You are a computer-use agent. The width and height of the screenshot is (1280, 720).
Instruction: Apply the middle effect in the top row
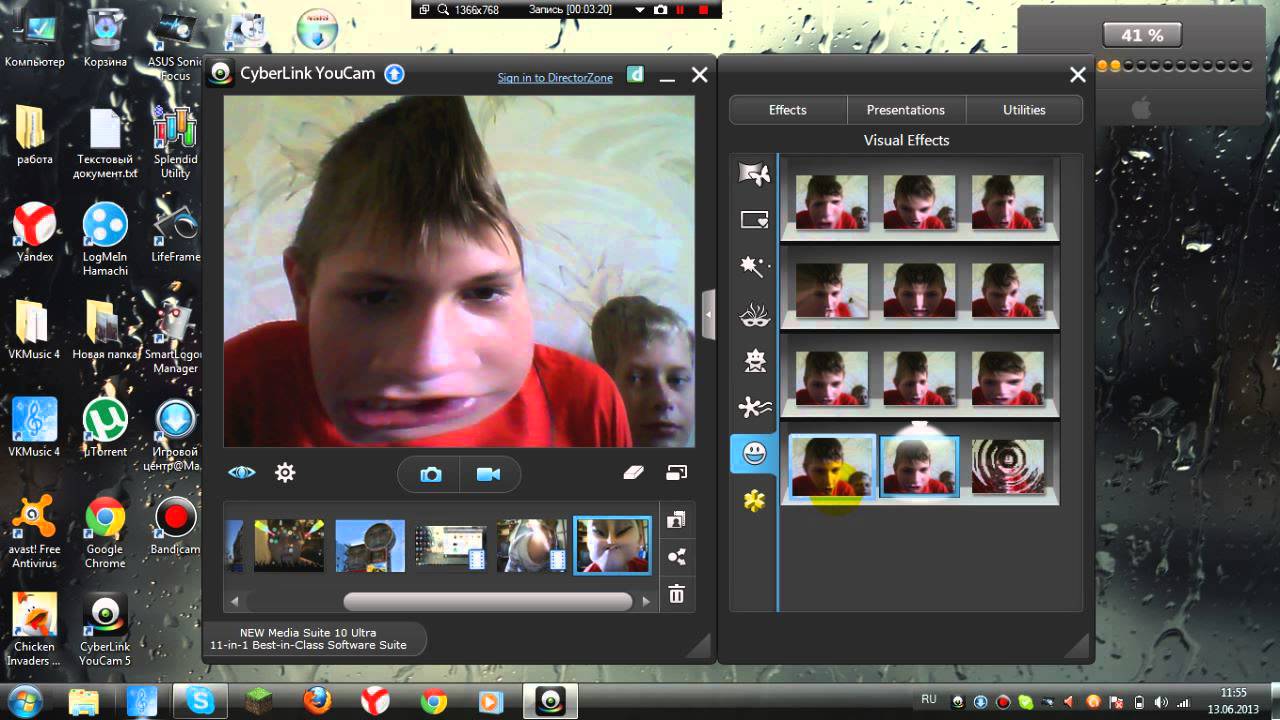[x=920, y=203]
